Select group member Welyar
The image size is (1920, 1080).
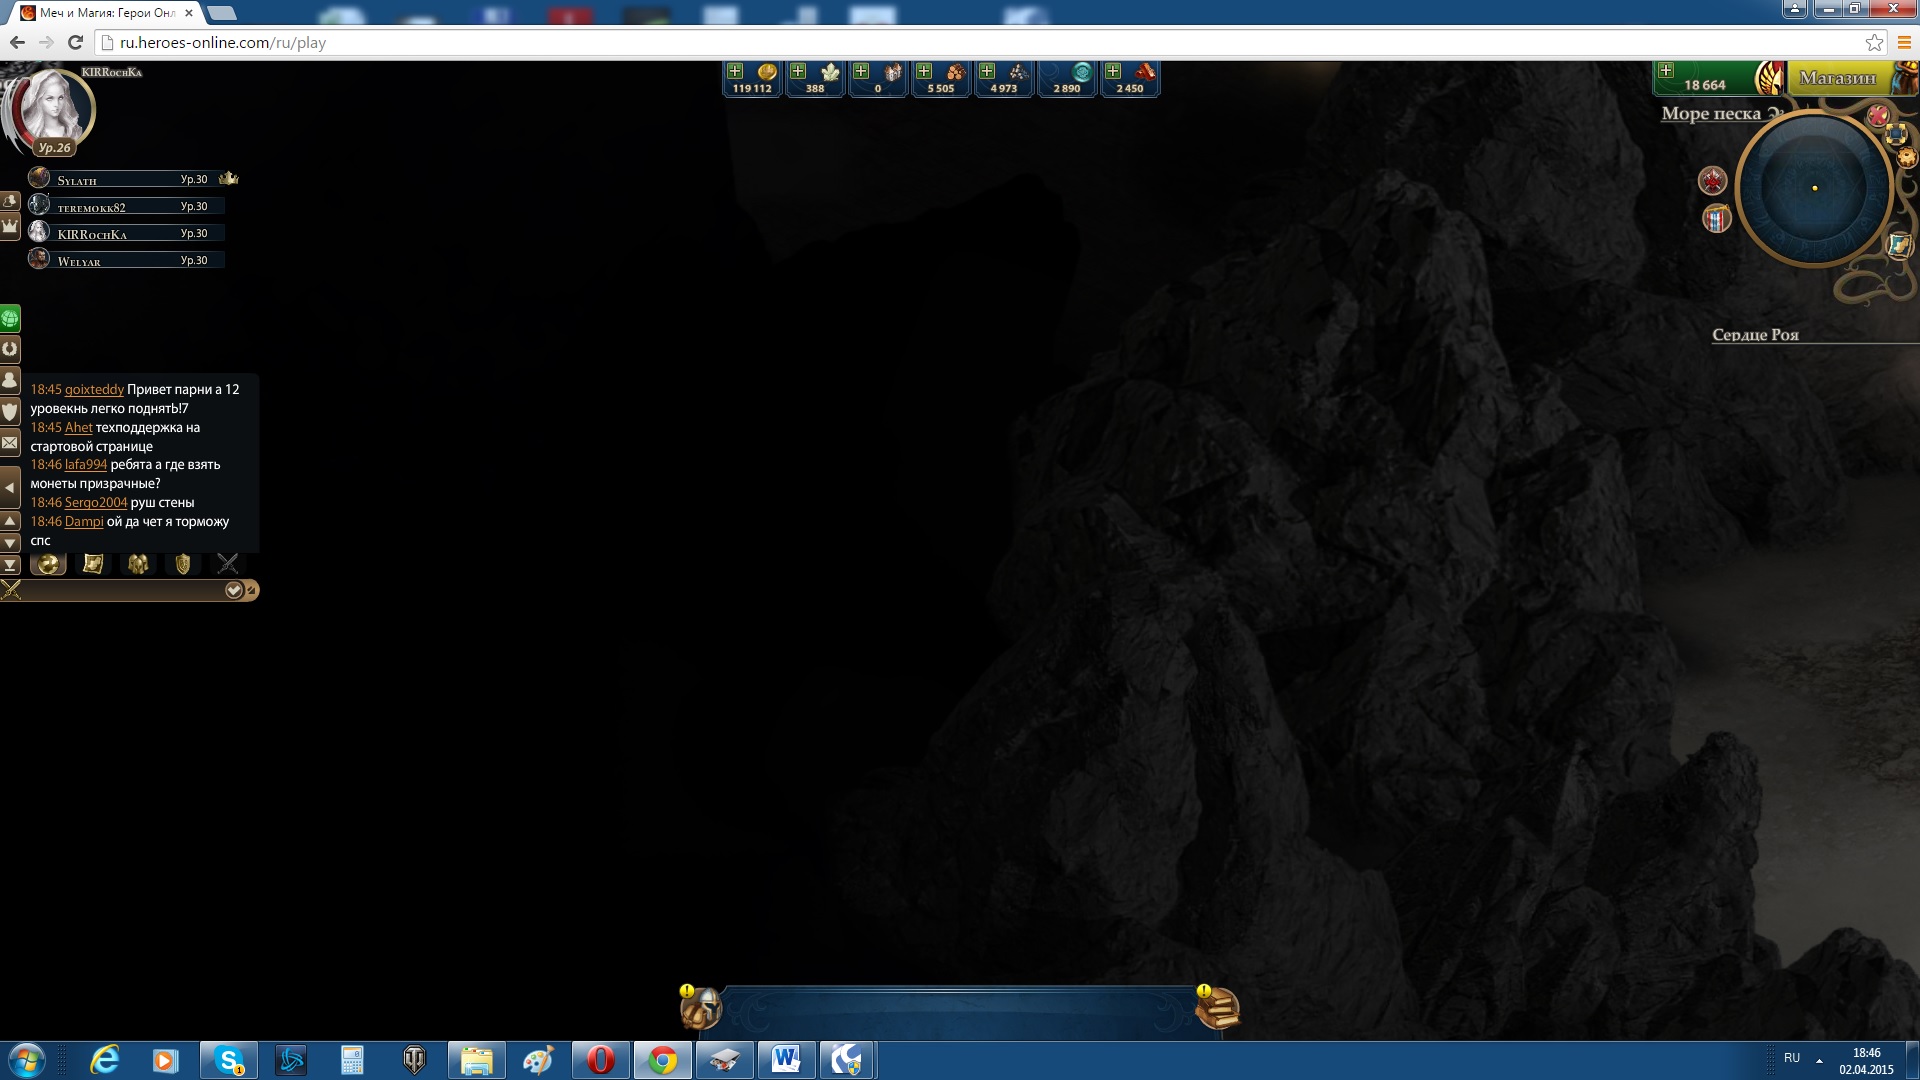click(x=125, y=260)
